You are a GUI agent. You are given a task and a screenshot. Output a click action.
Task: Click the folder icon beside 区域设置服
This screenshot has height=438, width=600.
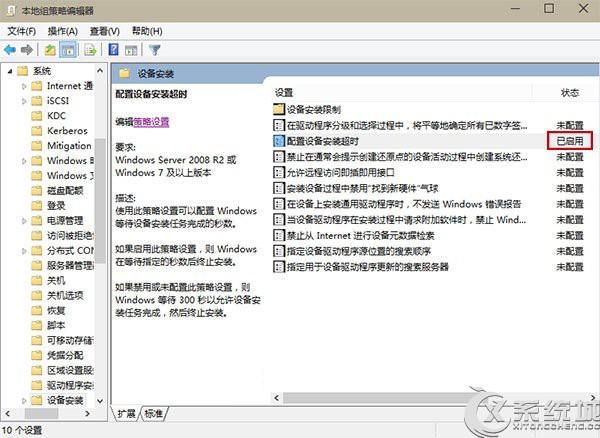tap(36, 370)
